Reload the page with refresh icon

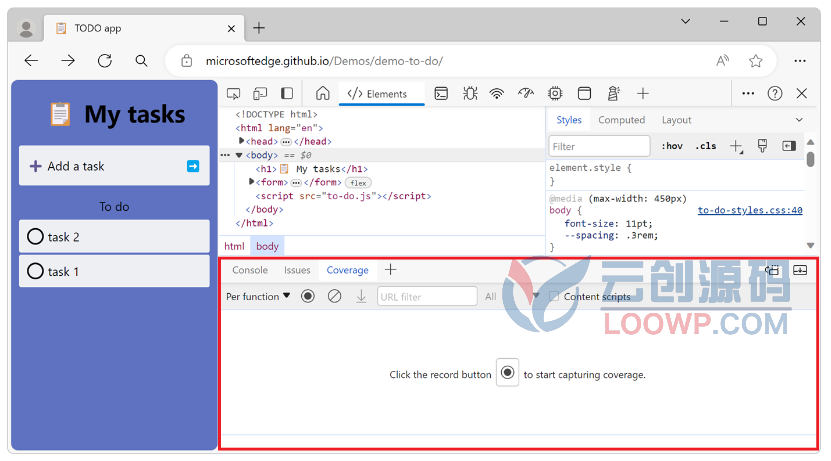click(104, 61)
